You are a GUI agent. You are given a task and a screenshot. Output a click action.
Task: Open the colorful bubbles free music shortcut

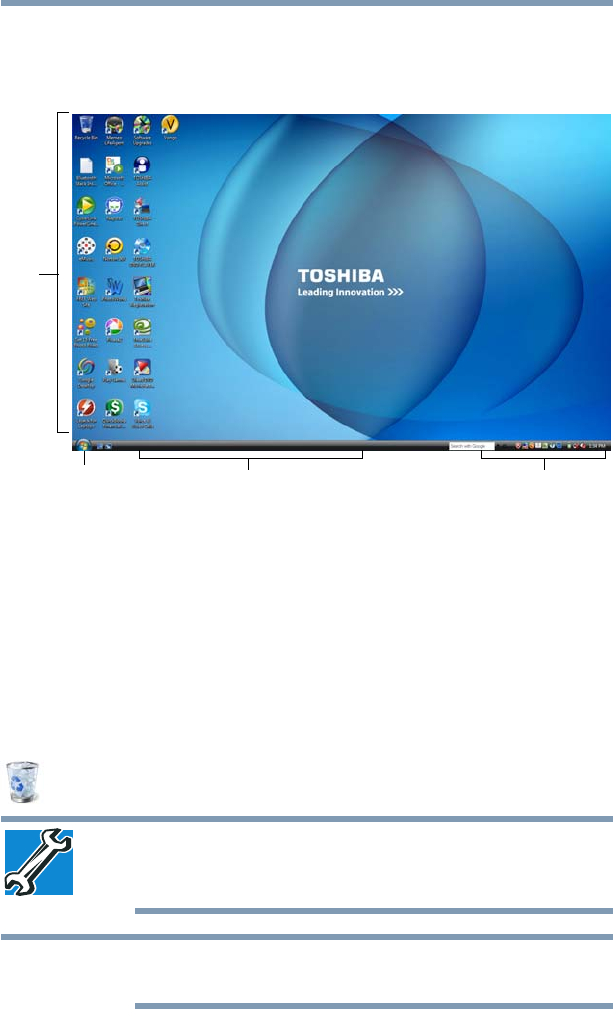(86, 333)
